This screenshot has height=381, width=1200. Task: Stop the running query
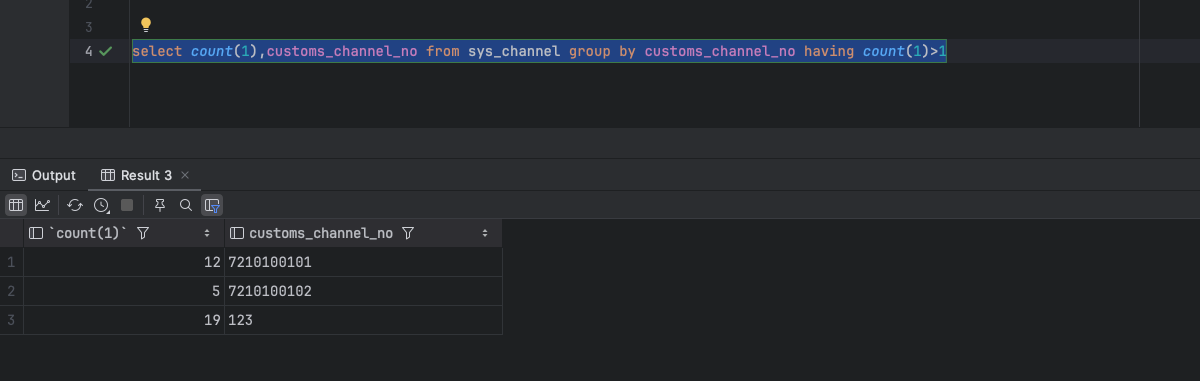[x=127, y=205]
